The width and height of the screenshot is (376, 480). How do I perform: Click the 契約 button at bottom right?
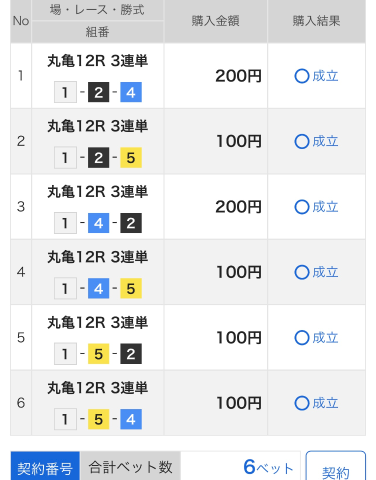[336, 467]
